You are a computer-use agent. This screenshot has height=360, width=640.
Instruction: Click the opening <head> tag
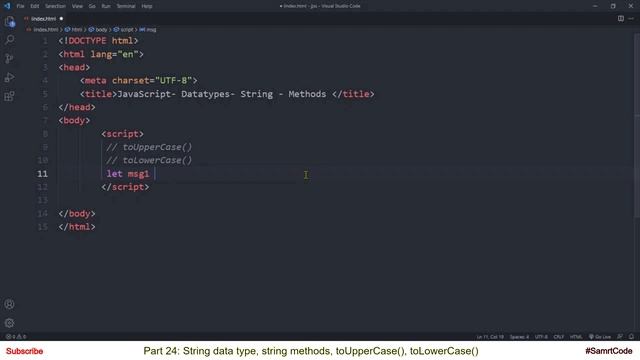click(x=74, y=67)
